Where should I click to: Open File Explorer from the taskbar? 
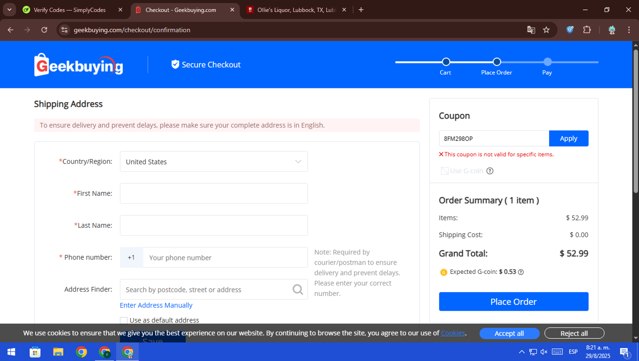pyautogui.click(x=58, y=352)
